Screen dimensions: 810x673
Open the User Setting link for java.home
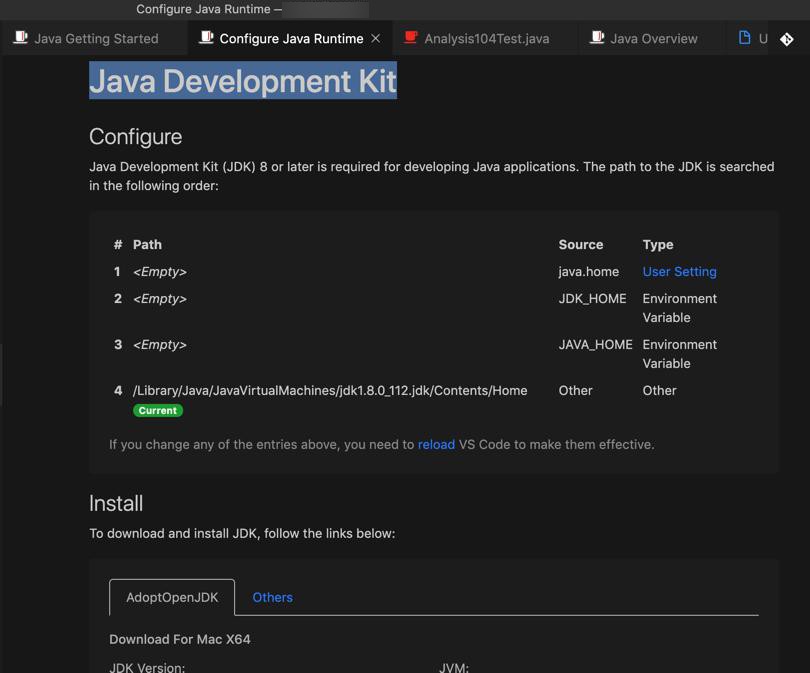point(679,271)
